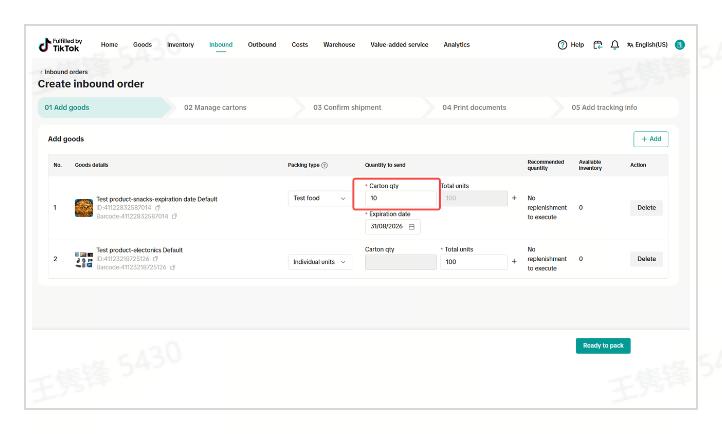Open the Goods menu
The height and width of the screenshot is (434, 722).
tap(142, 45)
